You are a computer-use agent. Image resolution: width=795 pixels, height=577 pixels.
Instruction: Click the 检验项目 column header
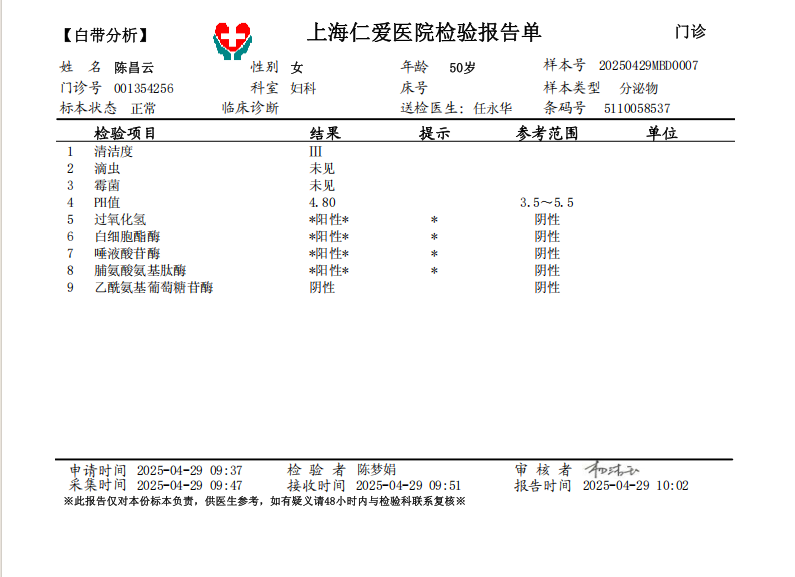click(x=125, y=133)
